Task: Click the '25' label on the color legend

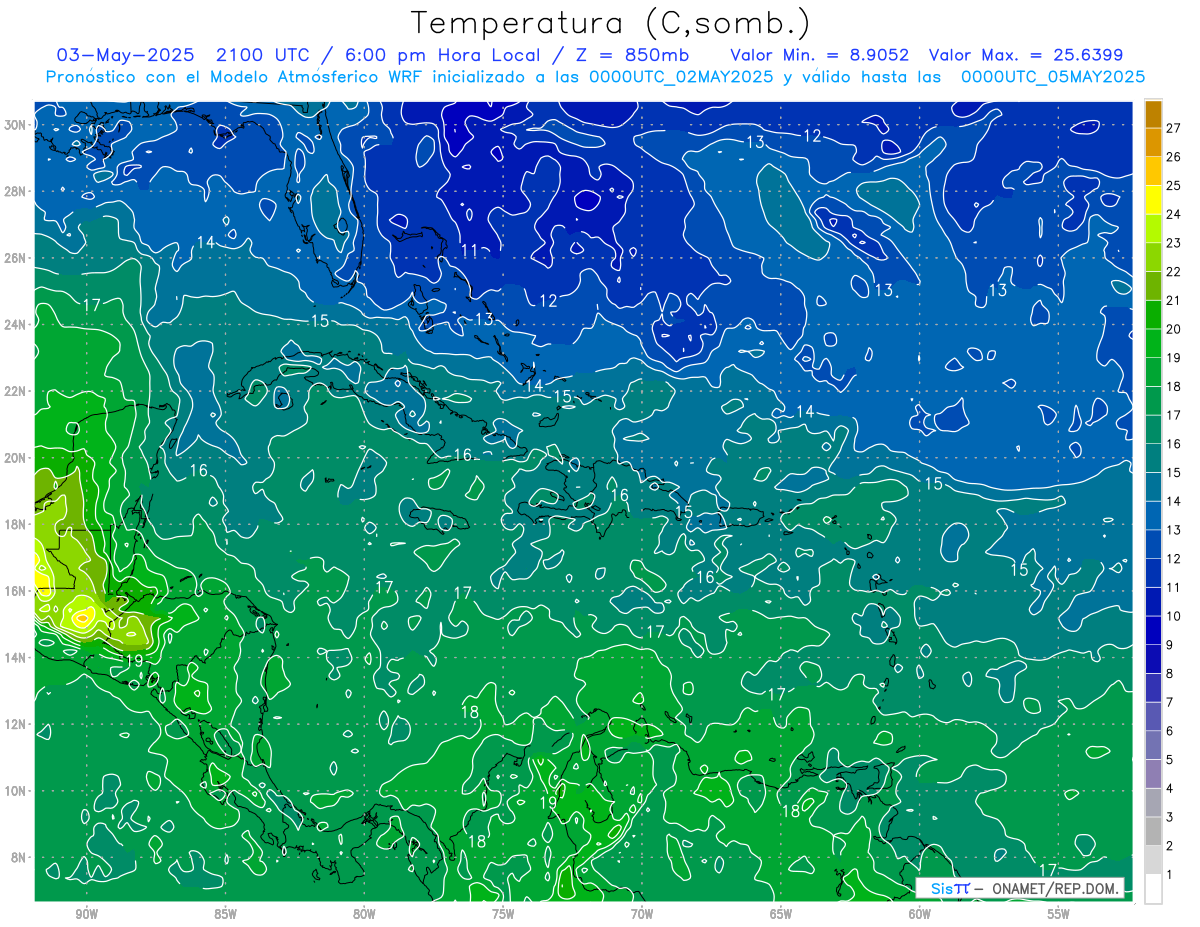Action: 1173,185
